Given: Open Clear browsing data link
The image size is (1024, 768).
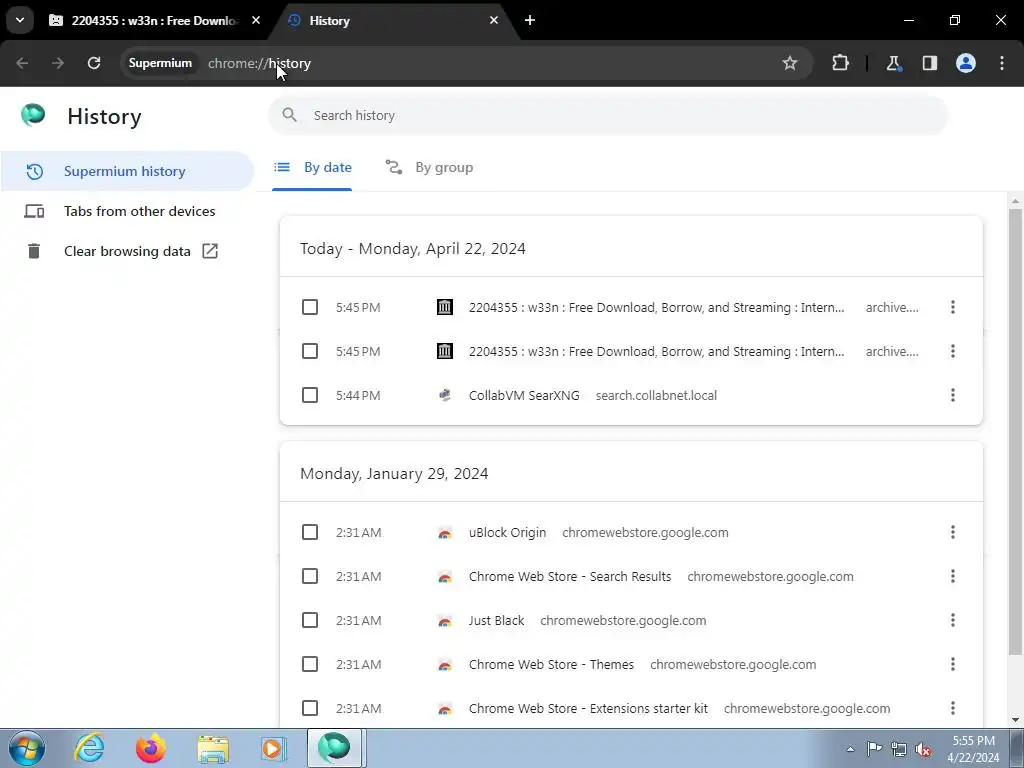Looking at the screenshot, I should tap(127, 251).
